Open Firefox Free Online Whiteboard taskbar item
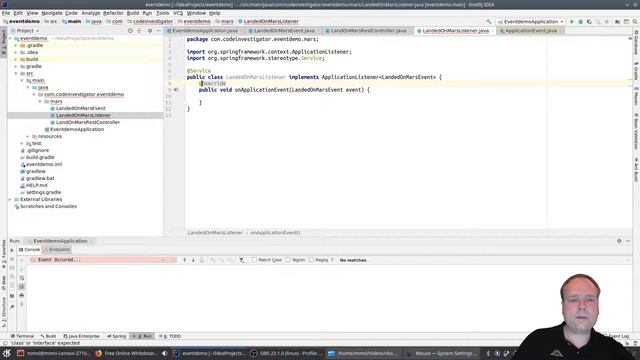This screenshot has height=360, width=640. point(127,353)
